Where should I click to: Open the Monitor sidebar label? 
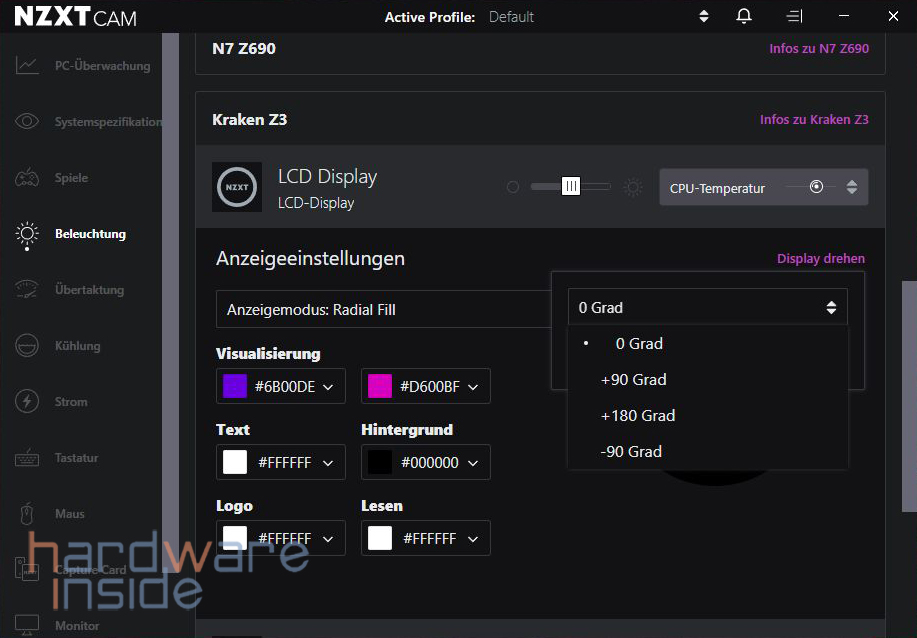(x=77, y=626)
